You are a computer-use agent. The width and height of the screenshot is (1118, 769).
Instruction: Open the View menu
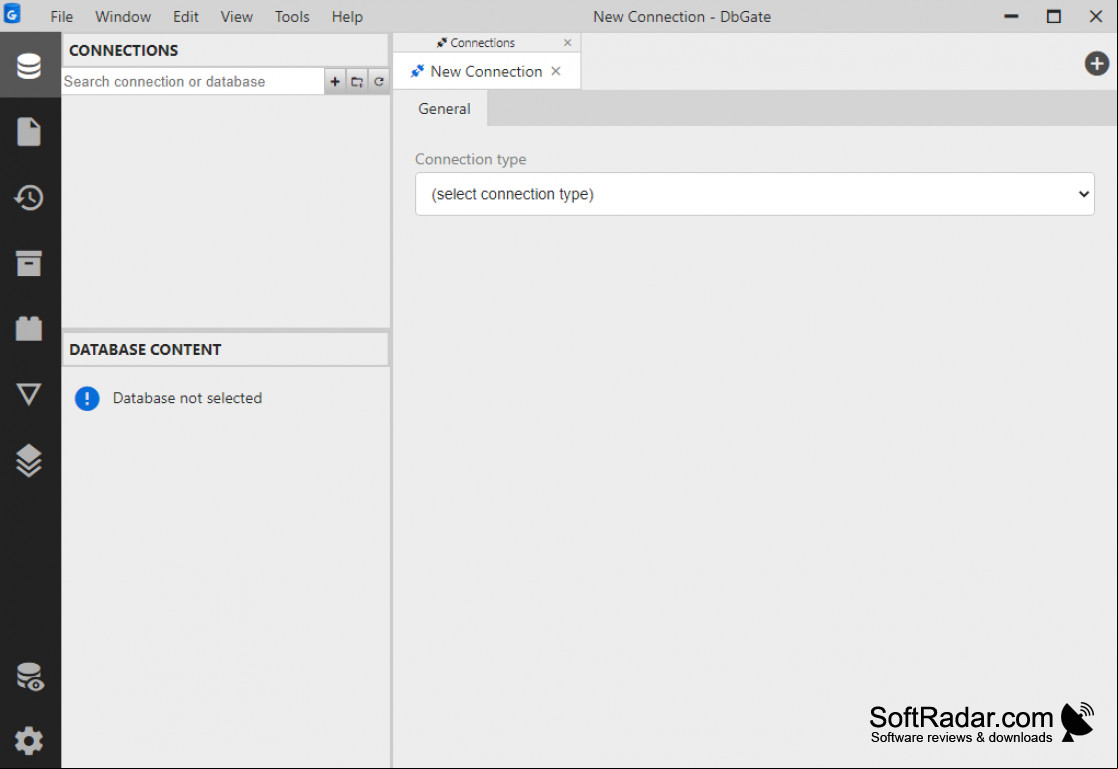coord(236,16)
